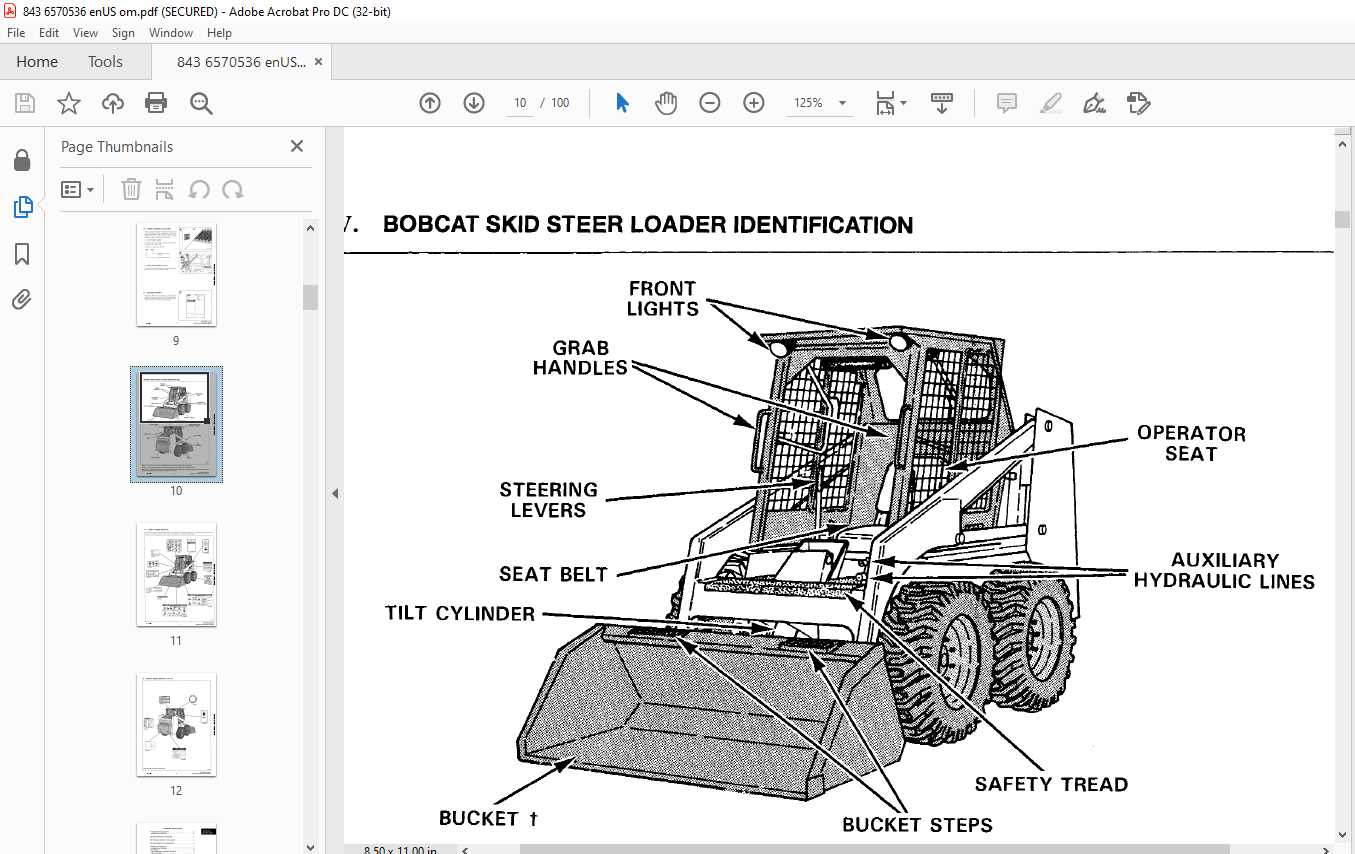
Task: Click document scroll up arrow
Action: point(1343,144)
